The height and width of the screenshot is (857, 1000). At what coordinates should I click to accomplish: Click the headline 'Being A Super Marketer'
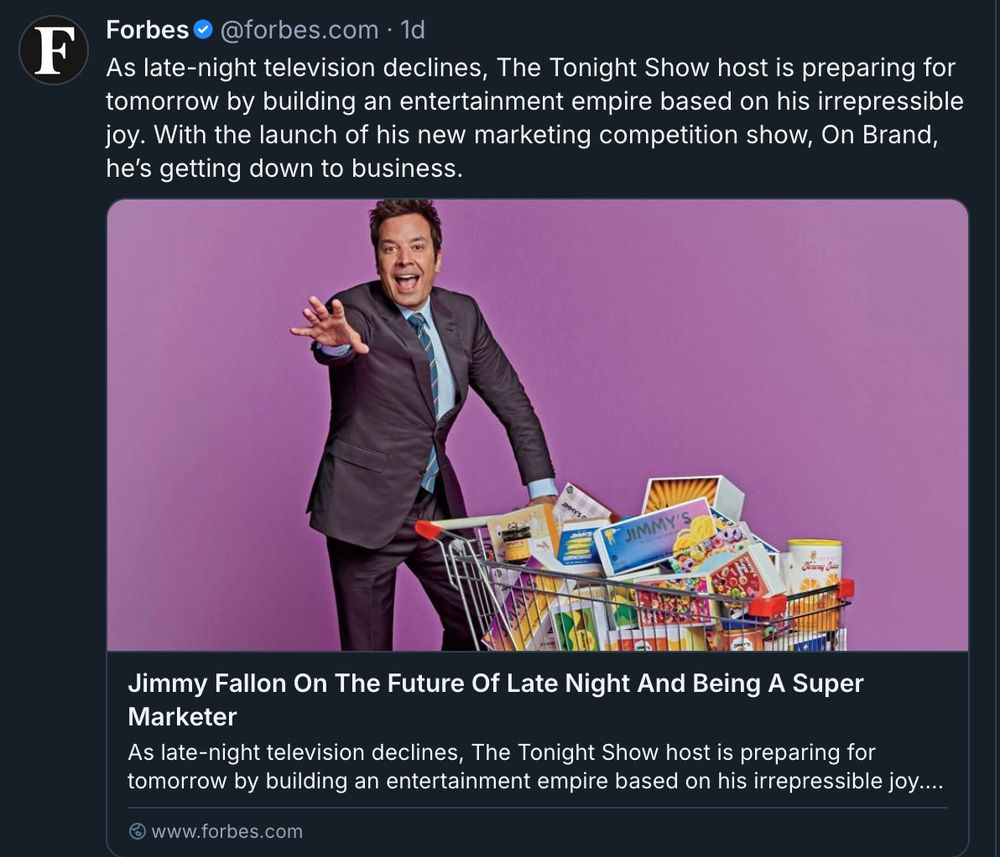[778, 683]
